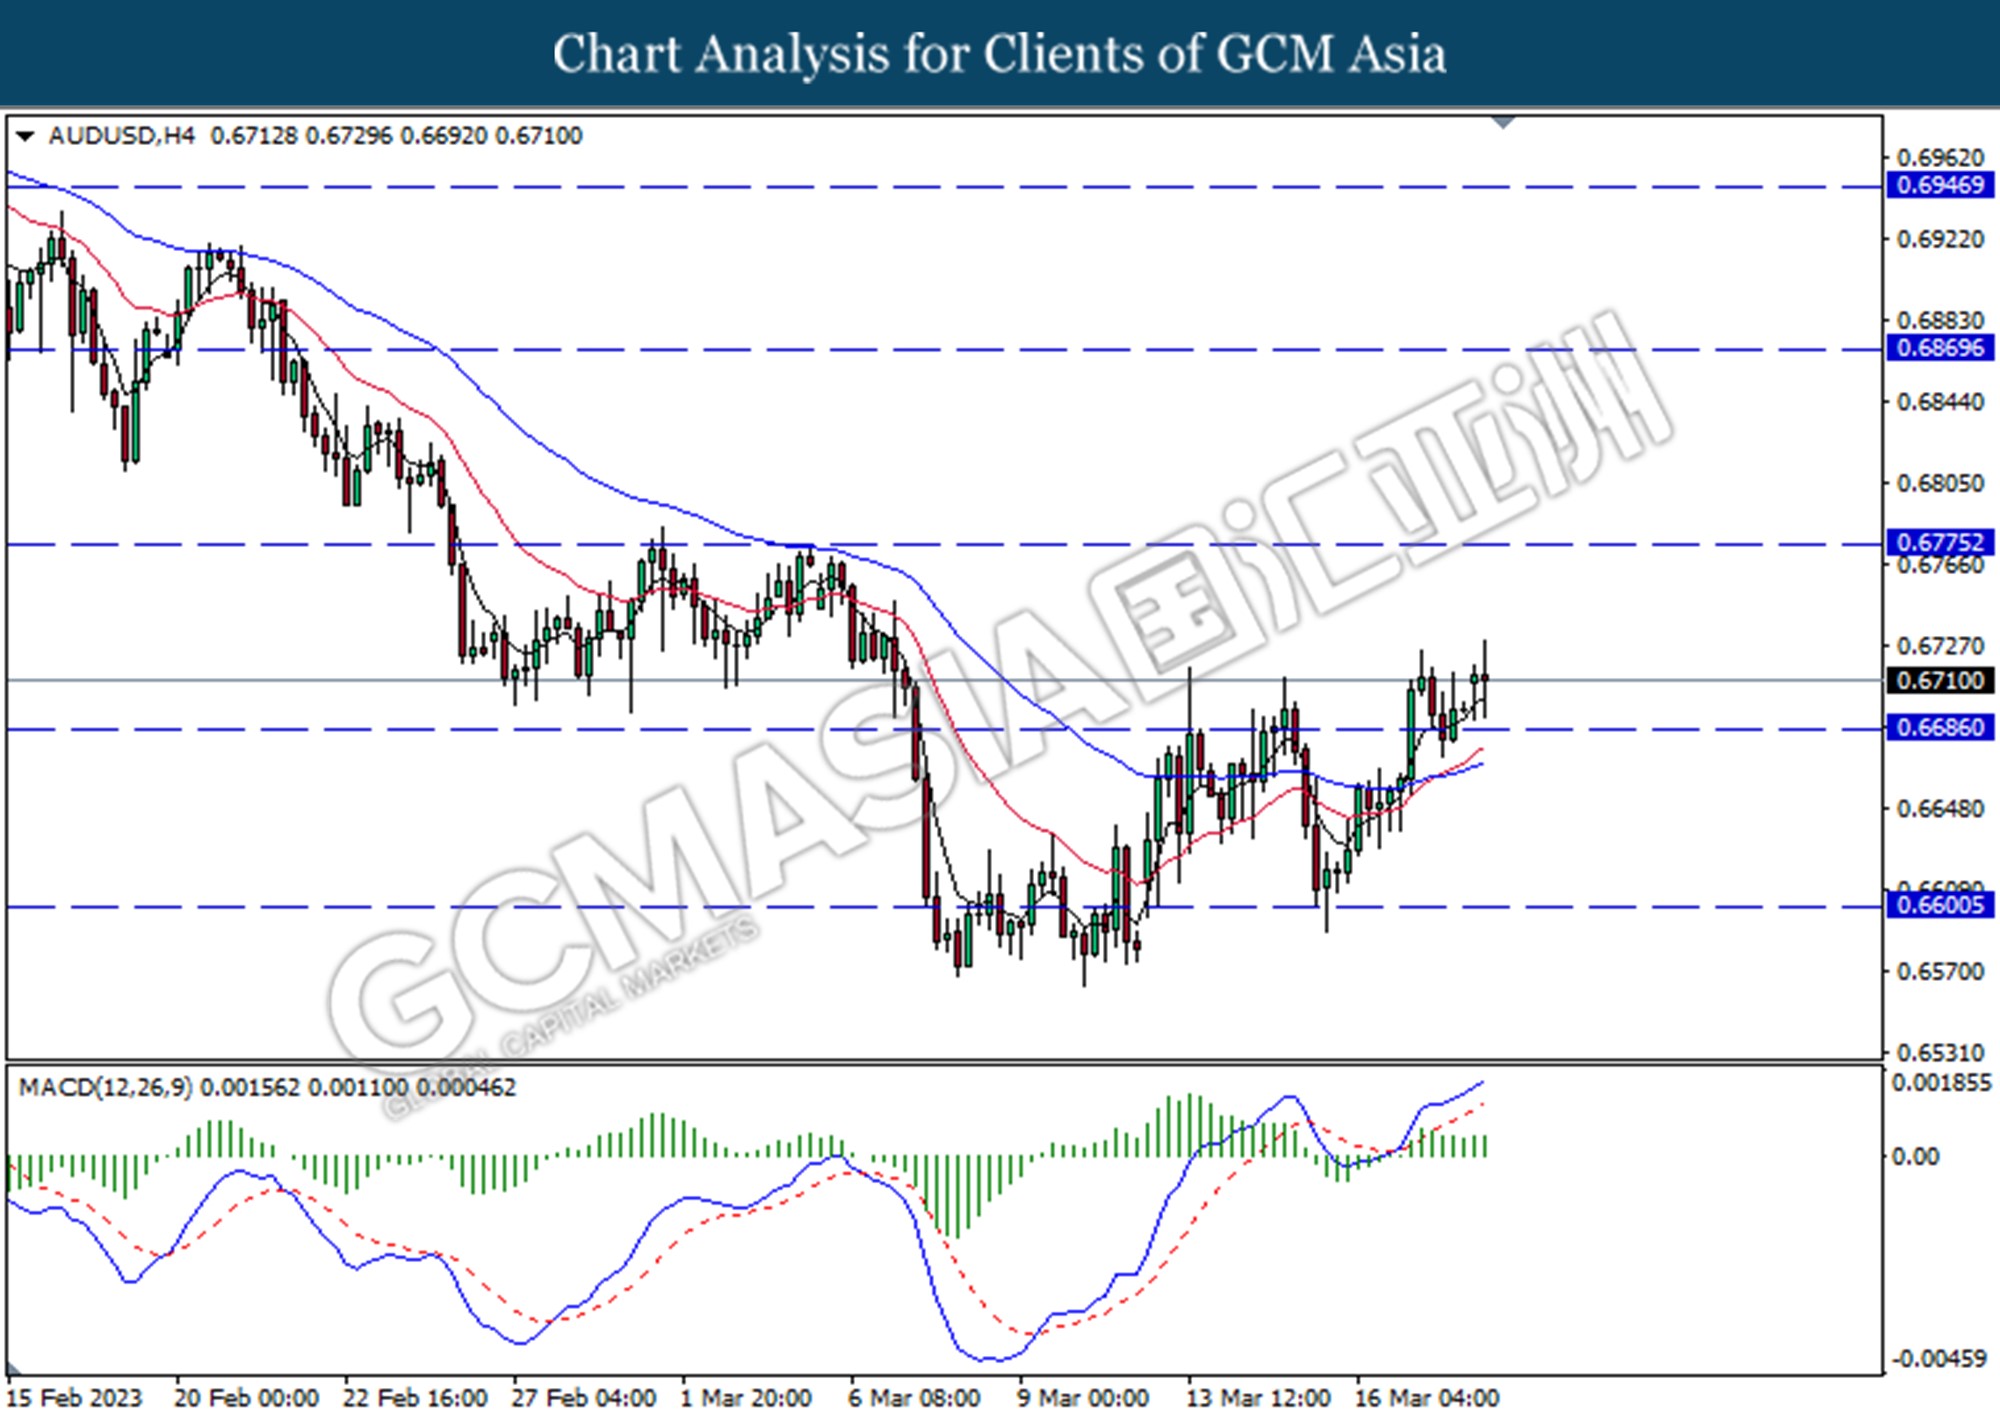Click the 0.66480 price scale value
This screenshot has width=2000, height=1428.
pos(1940,808)
